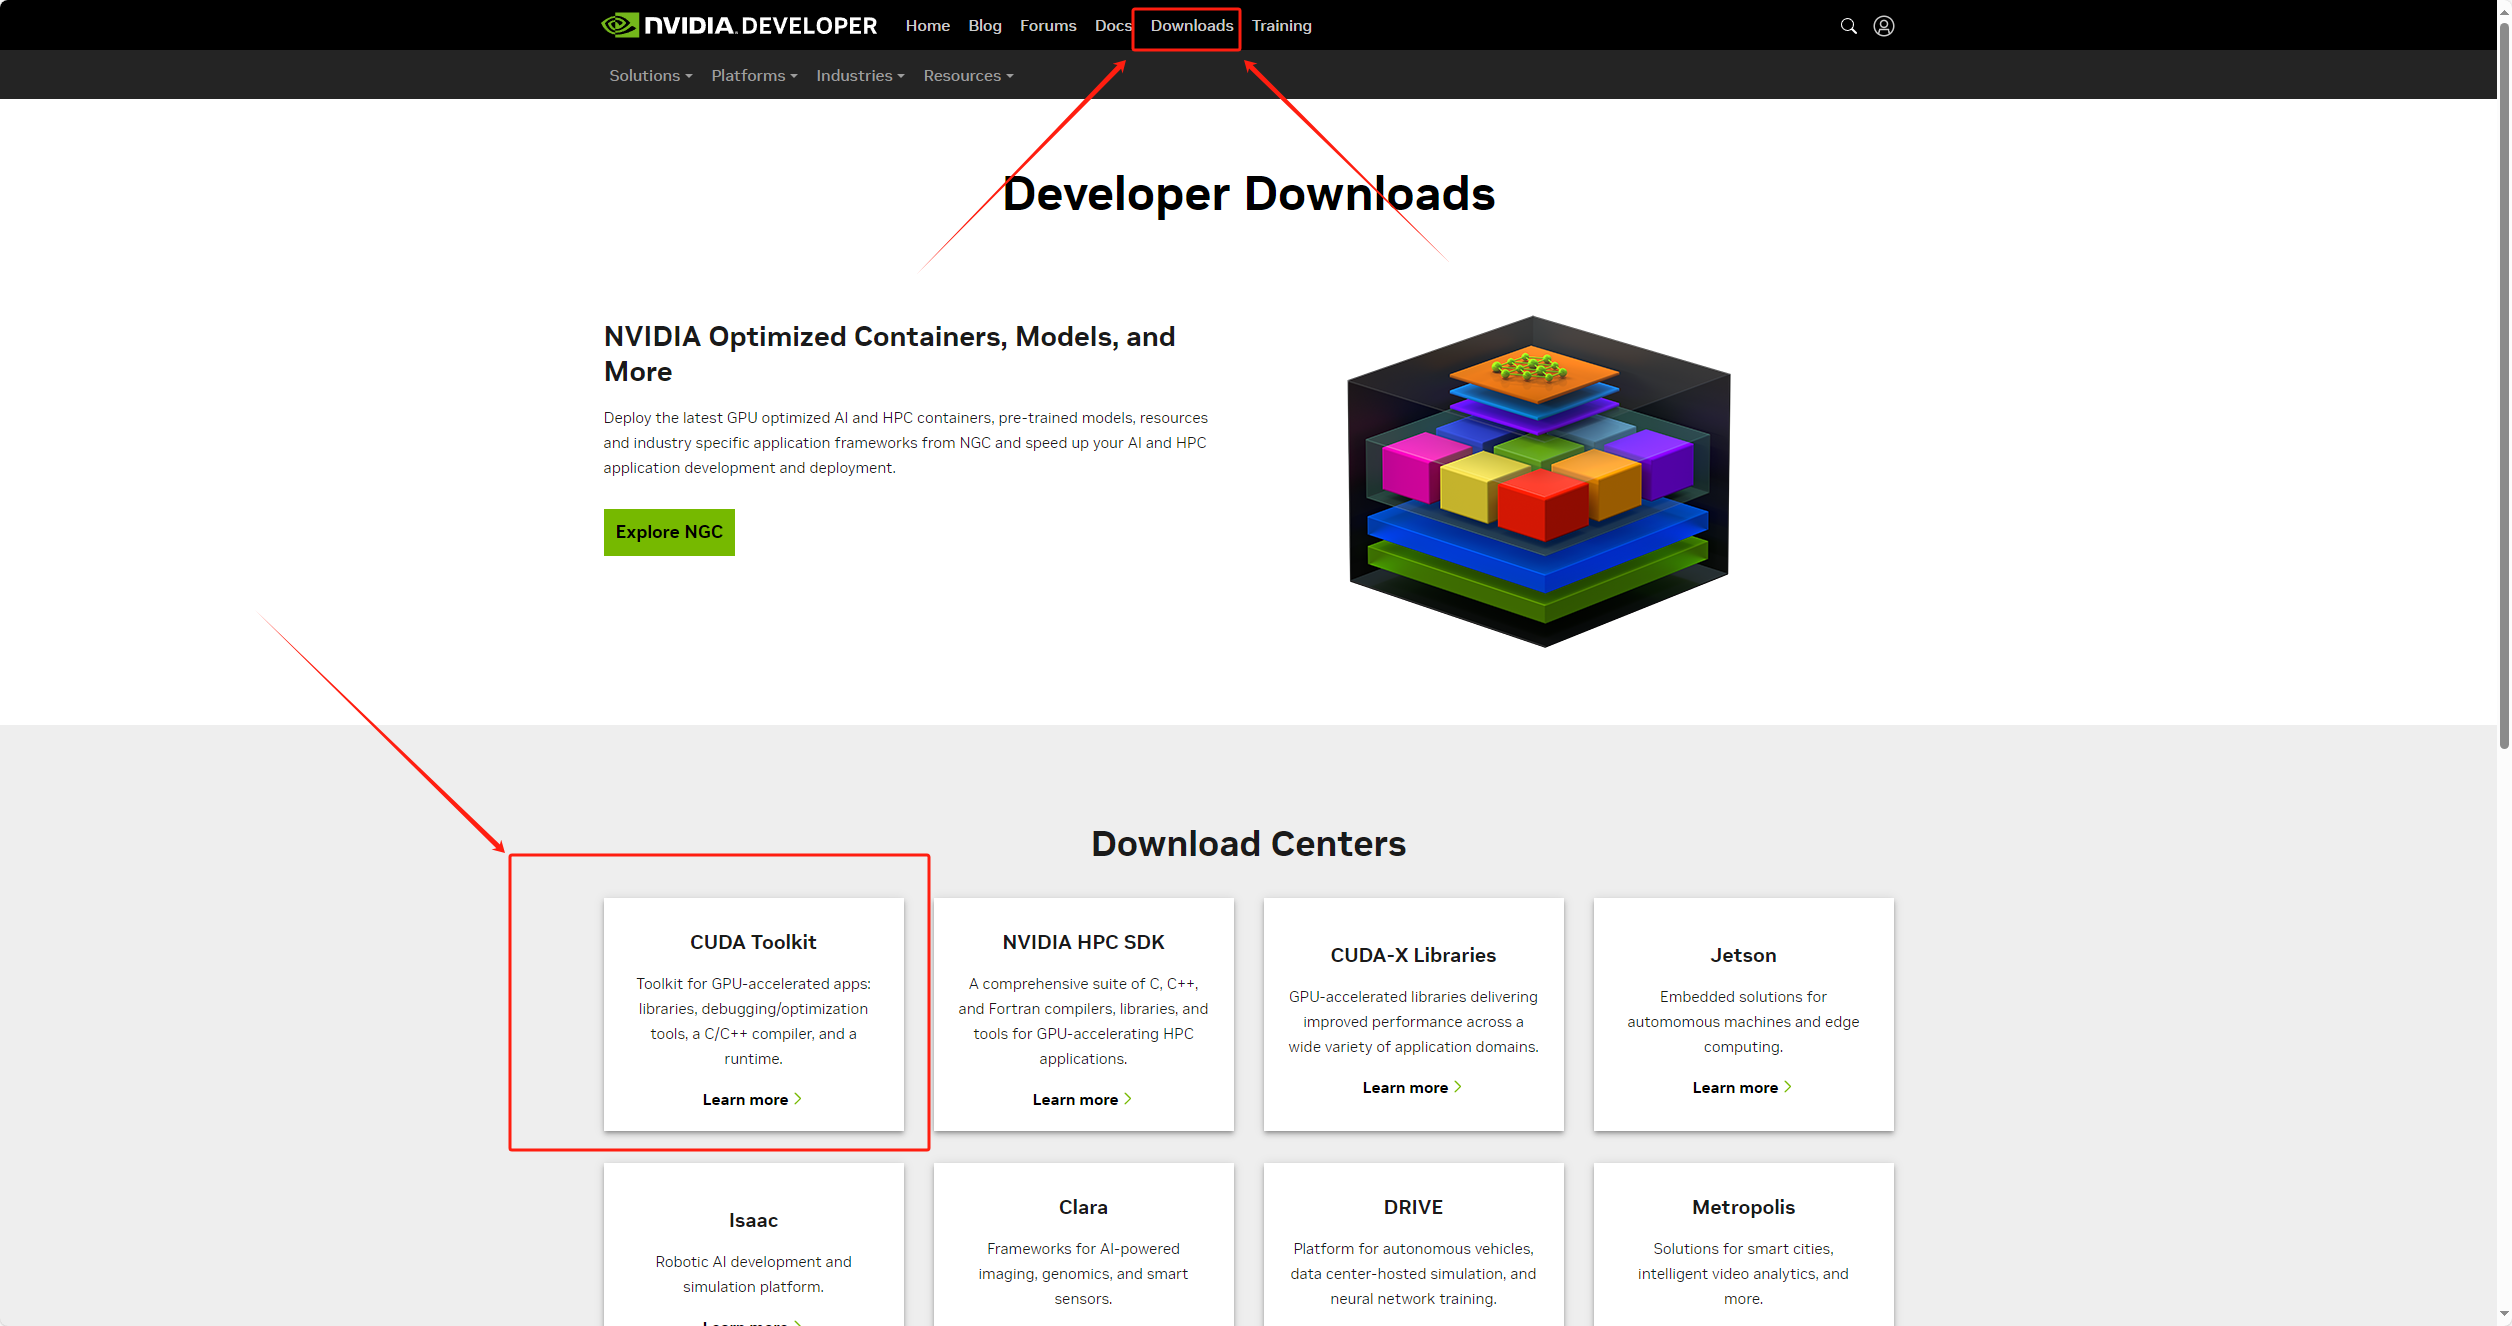This screenshot has width=2512, height=1326.
Task: Click 'Platform for autonomous vehicles' description
Action: pos(1413,1274)
